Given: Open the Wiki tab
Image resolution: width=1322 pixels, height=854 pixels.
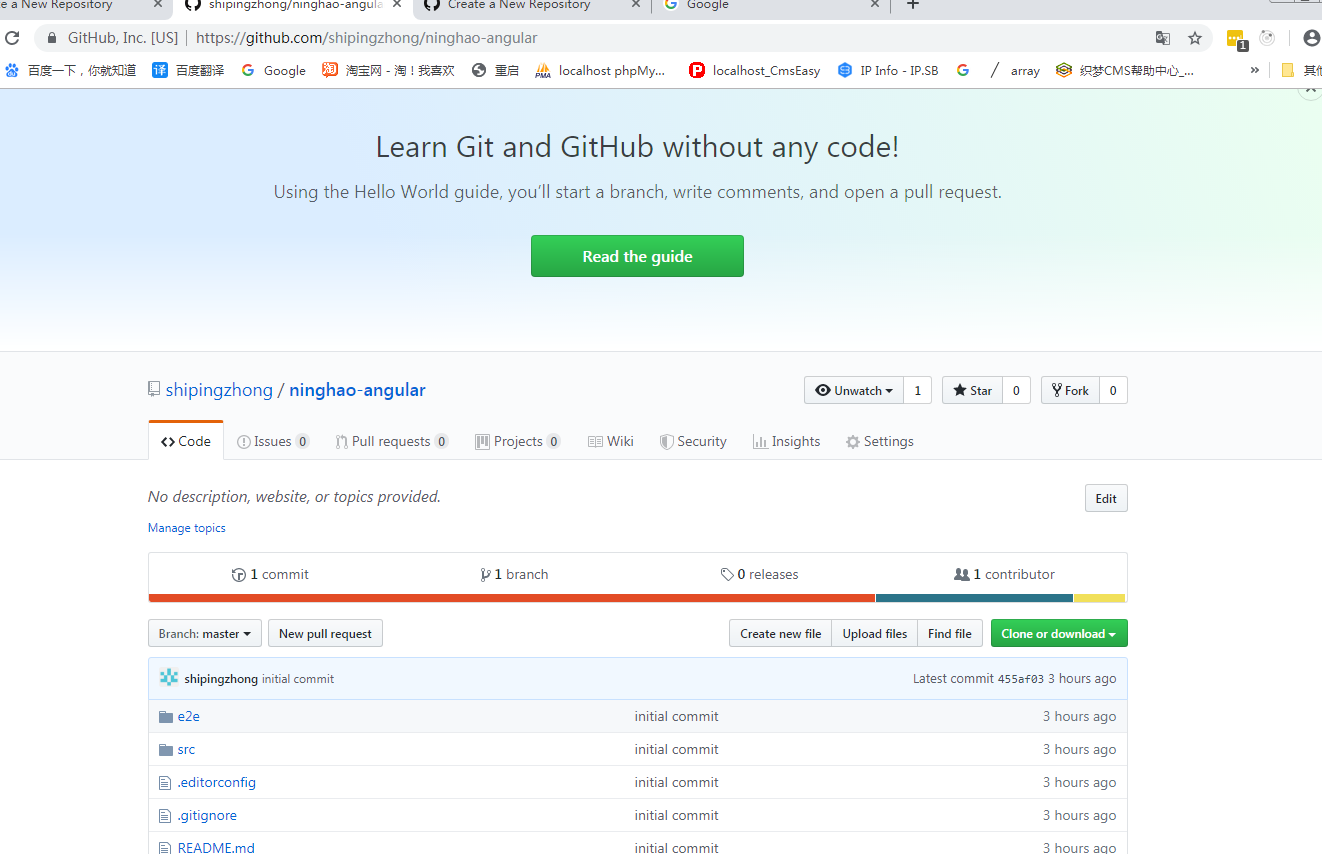Looking at the screenshot, I should 611,441.
